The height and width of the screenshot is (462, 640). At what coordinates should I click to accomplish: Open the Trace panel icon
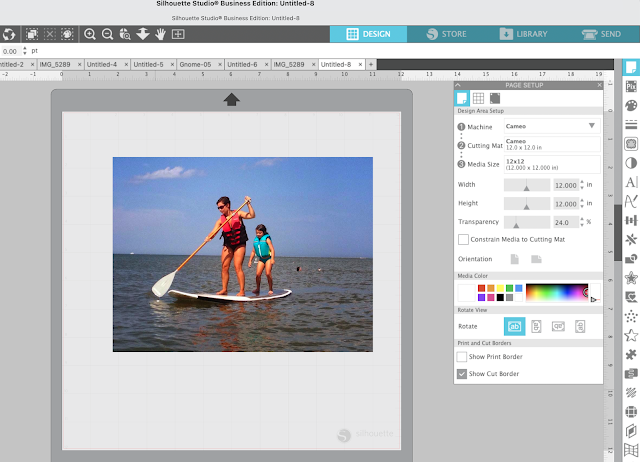631,144
